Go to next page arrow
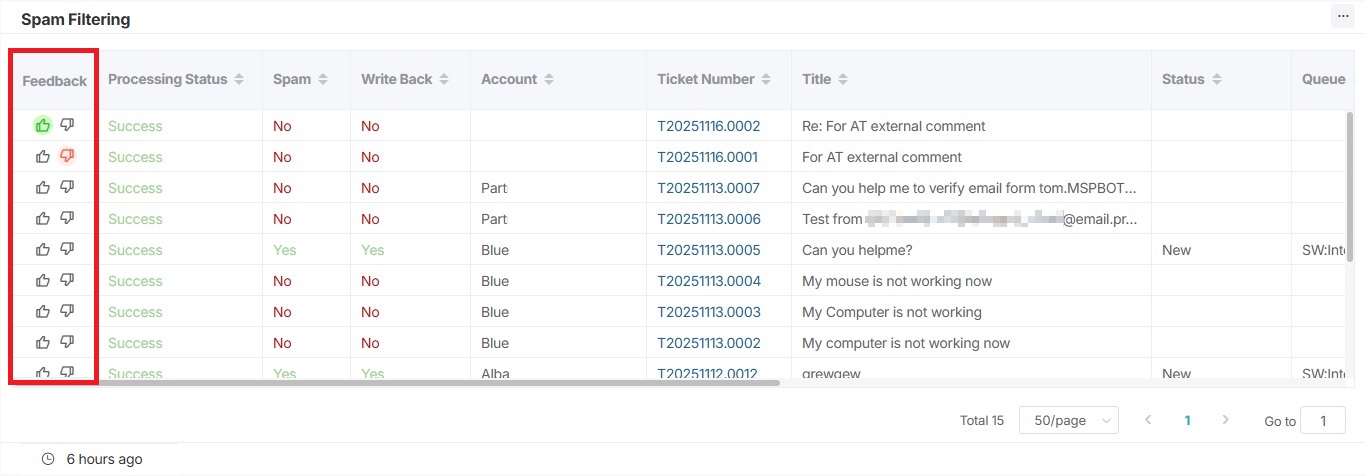 click(1226, 421)
